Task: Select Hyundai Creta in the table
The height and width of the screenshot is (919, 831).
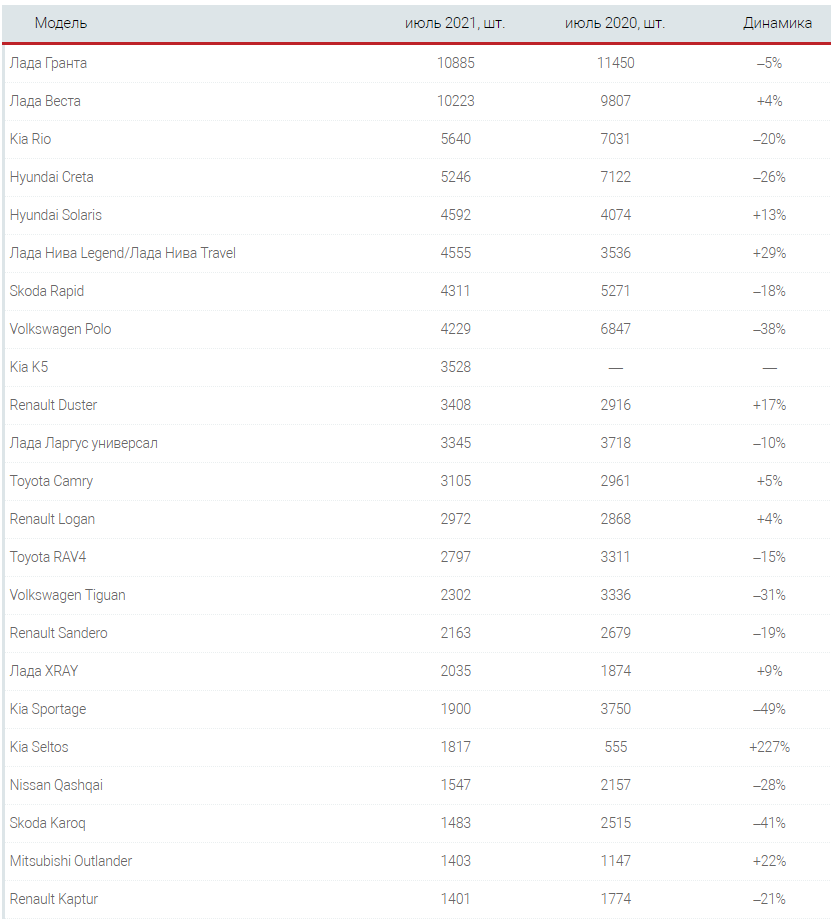Action: click(x=51, y=177)
